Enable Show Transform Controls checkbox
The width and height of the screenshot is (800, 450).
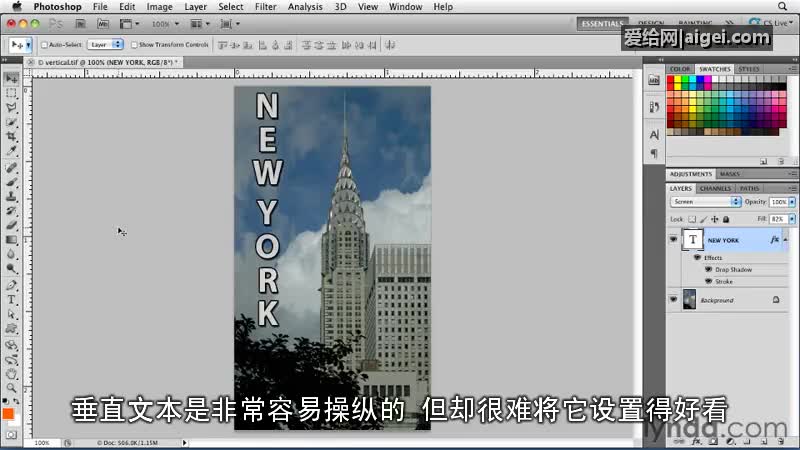click(134, 45)
